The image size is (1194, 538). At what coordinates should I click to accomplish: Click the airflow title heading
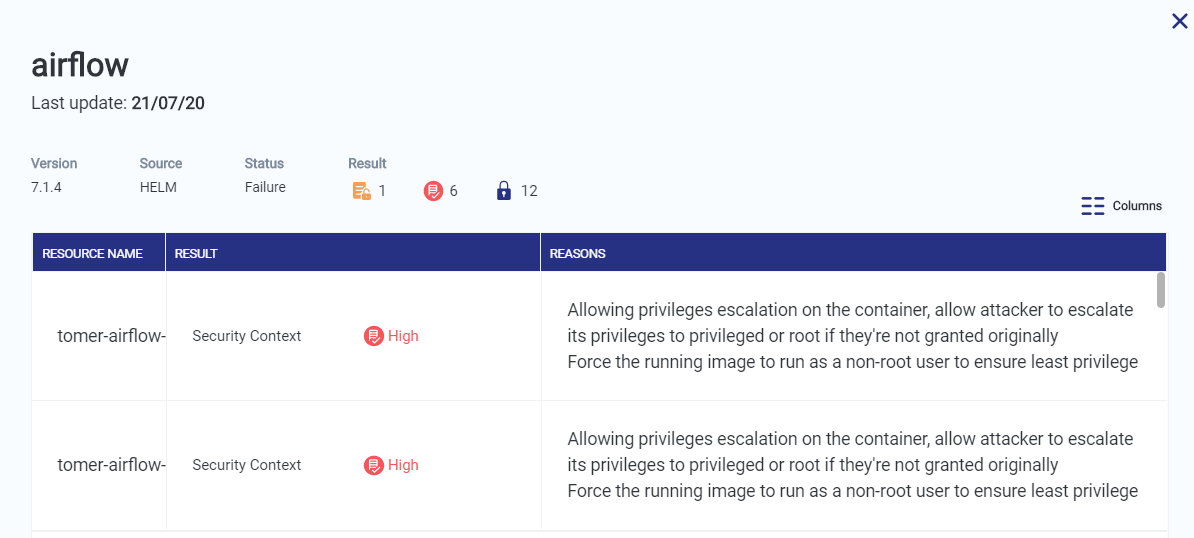pos(80,65)
